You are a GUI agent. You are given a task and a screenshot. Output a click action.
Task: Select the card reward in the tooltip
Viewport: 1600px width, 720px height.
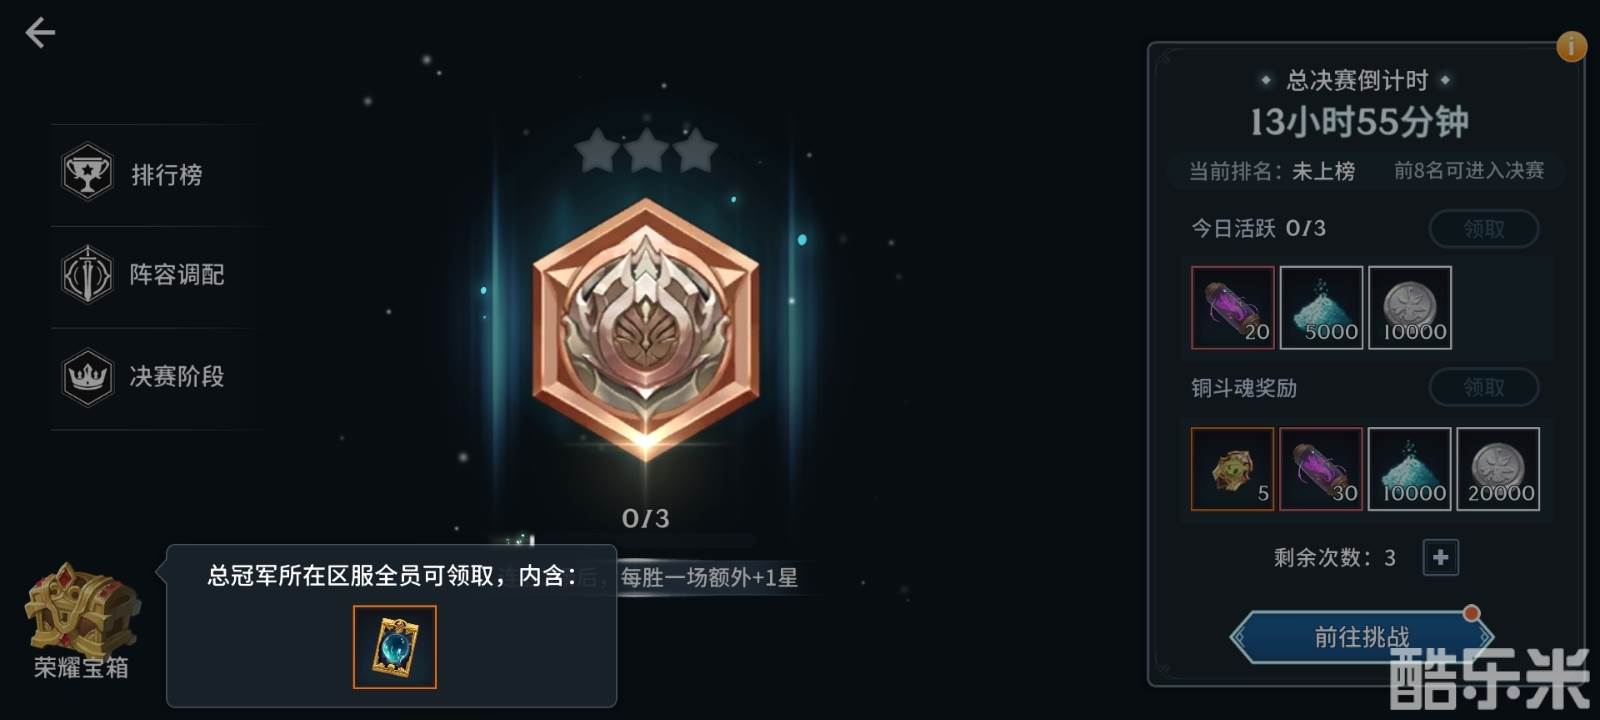[x=395, y=647]
